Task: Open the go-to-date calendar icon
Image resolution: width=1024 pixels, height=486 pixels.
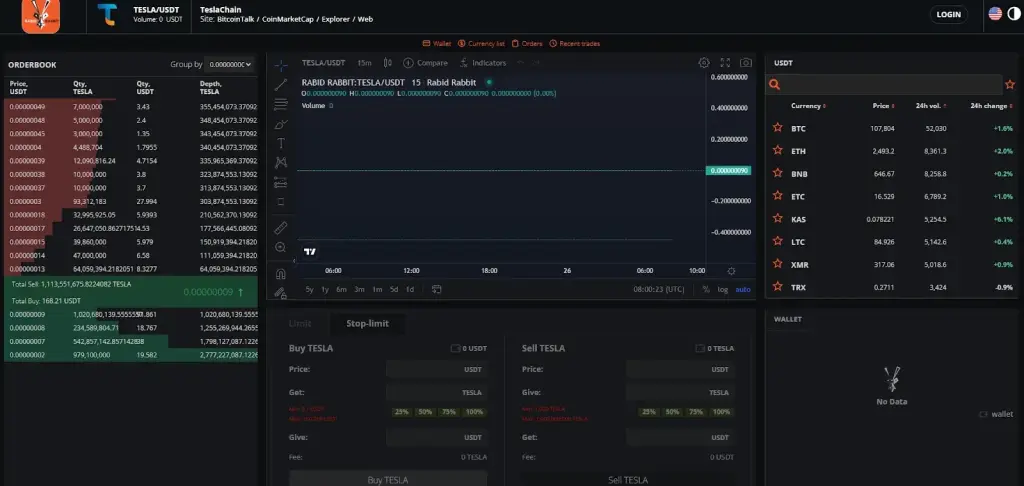Action: click(437, 289)
